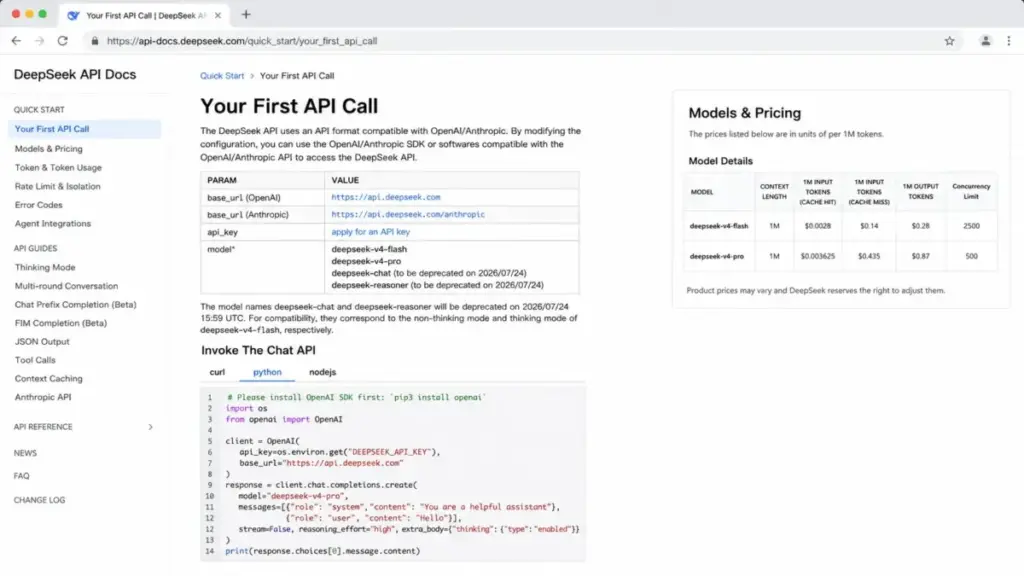Open Thinking Mode guide
Image resolution: width=1024 pixels, height=576 pixels.
click(x=45, y=267)
